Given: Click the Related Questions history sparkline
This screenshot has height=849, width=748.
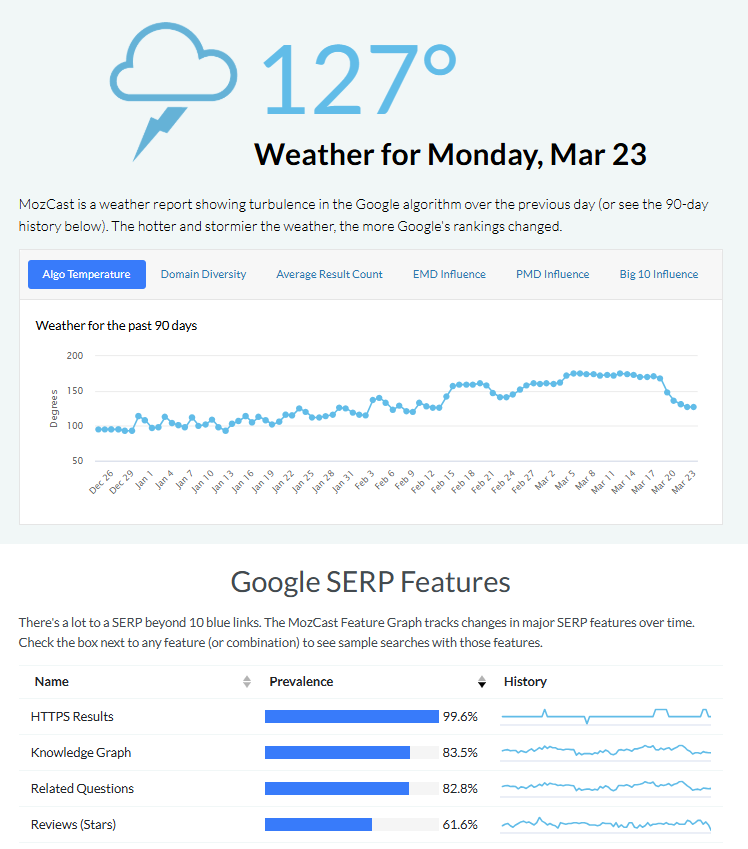Looking at the screenshot, I should [605, 788].
